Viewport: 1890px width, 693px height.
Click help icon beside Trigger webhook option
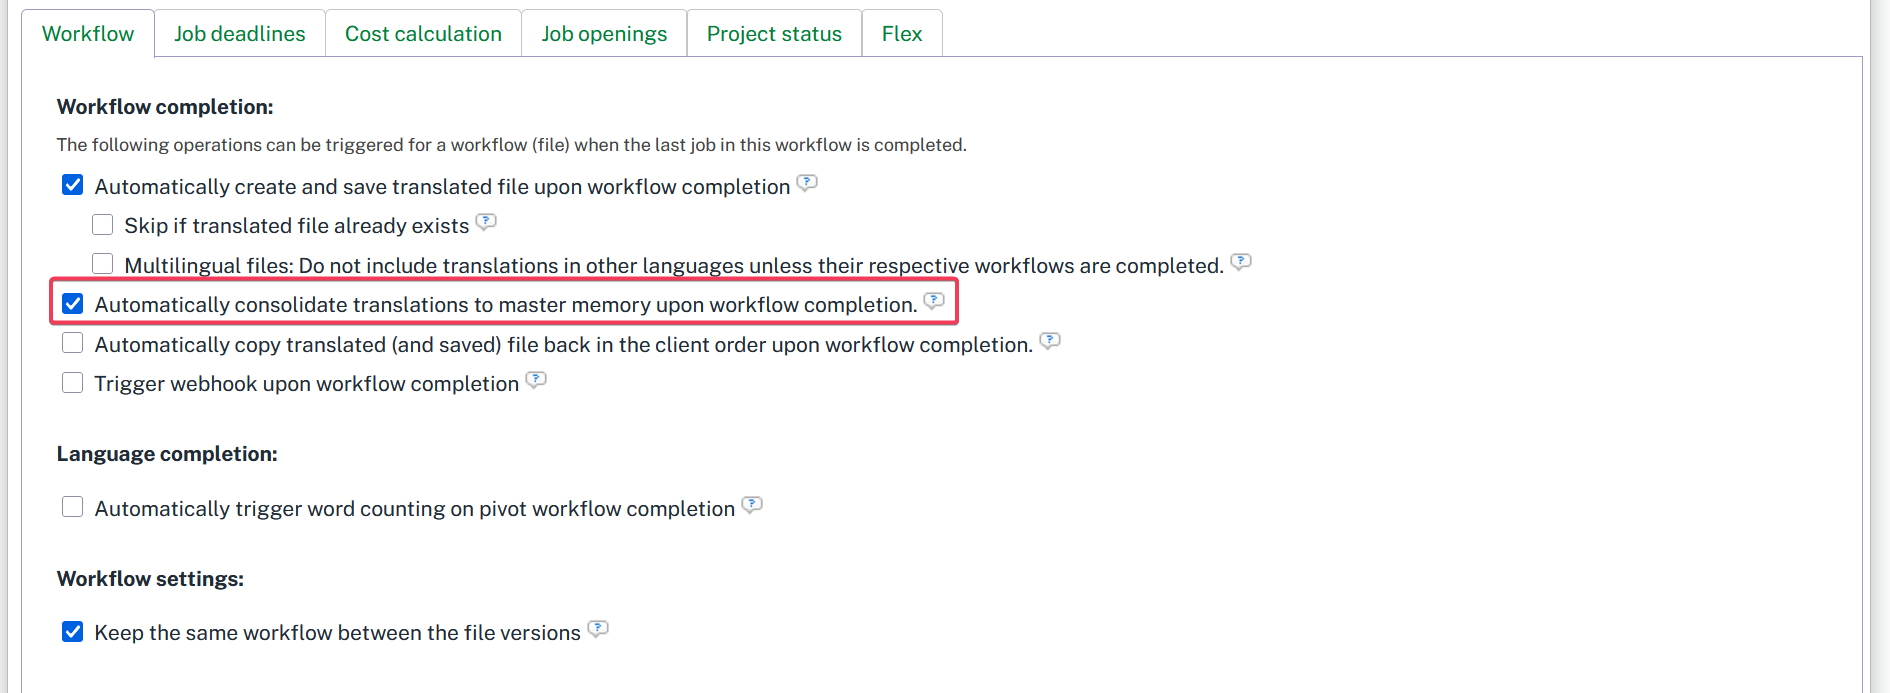[x=536, y=380]
